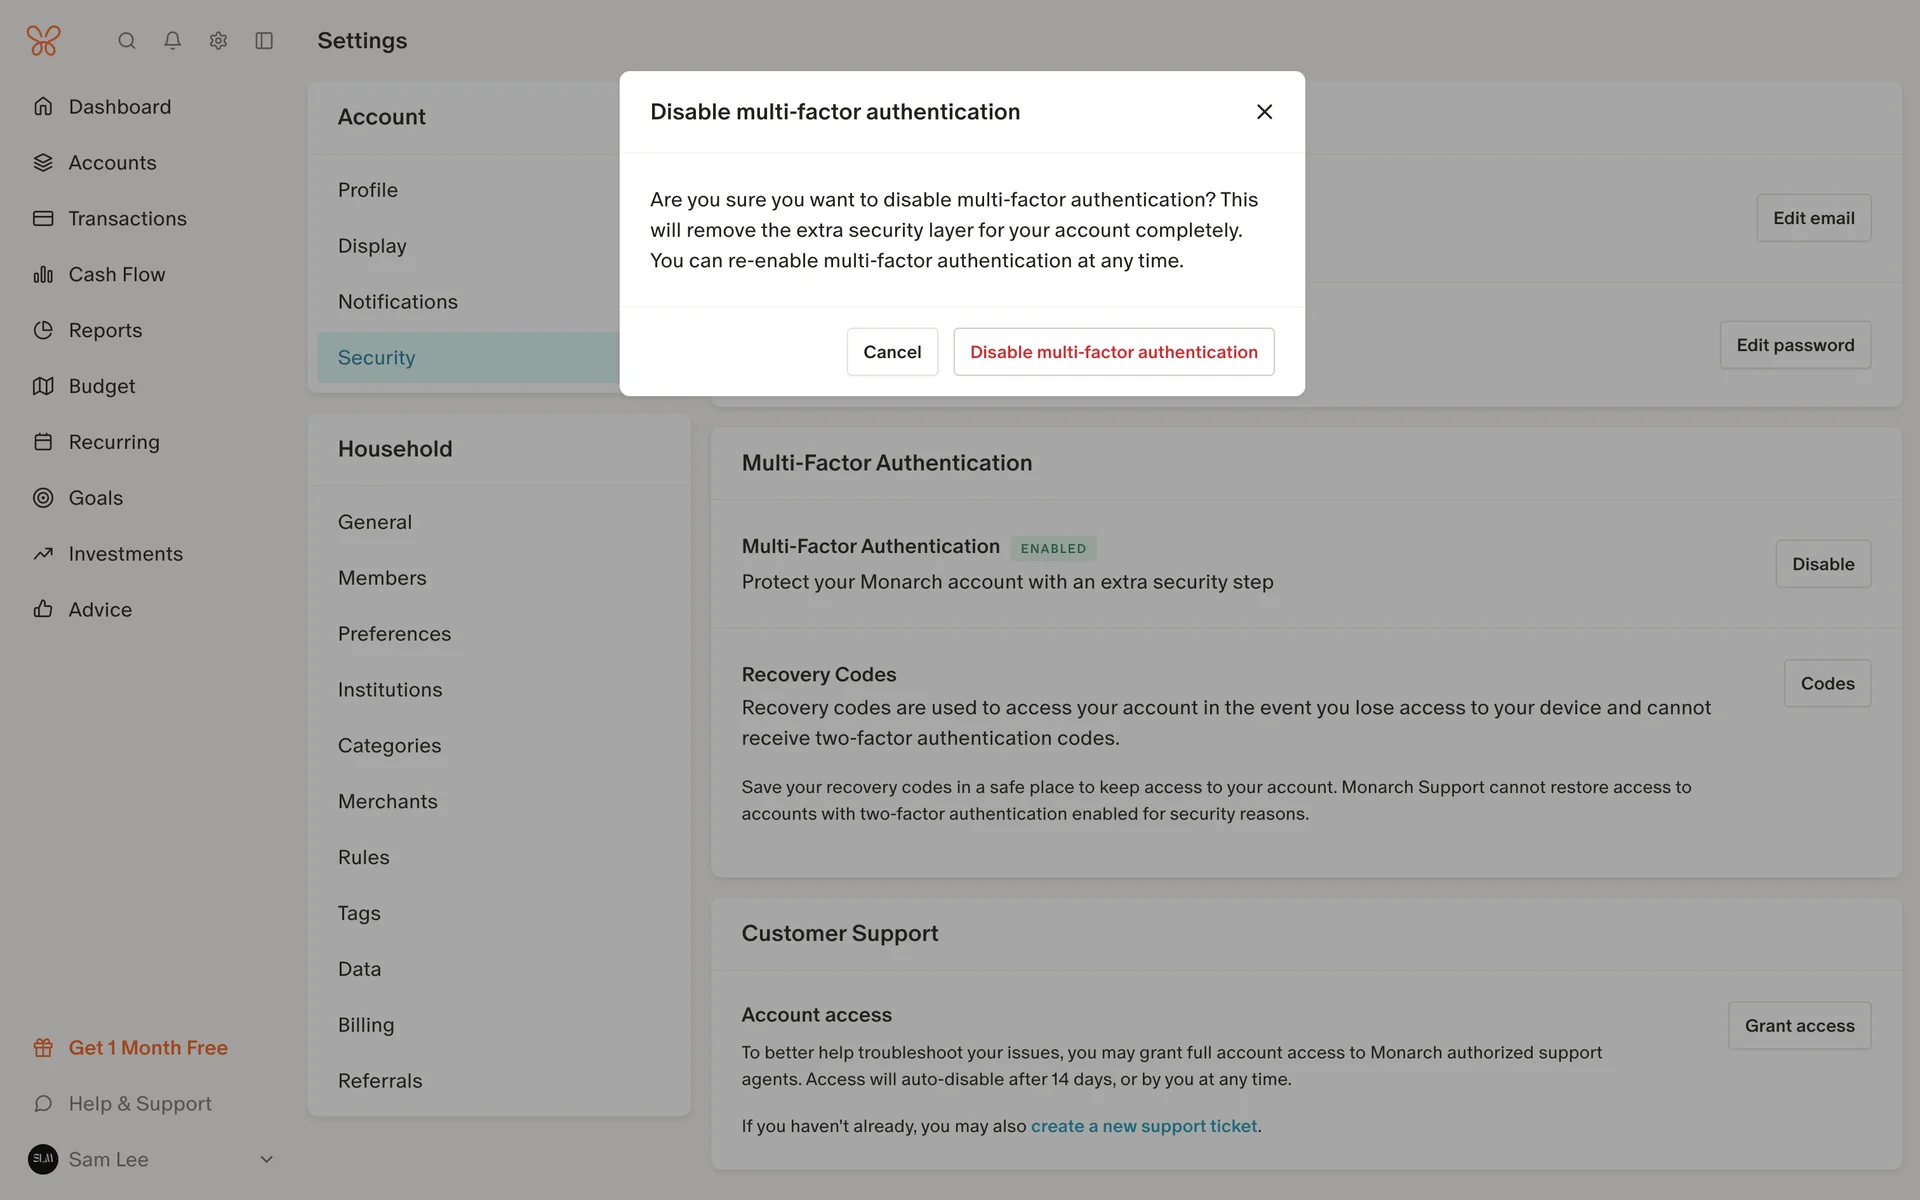Click the settings gear icon
The width and height of the screenshot is (1920, 1200).
[218, 41]
